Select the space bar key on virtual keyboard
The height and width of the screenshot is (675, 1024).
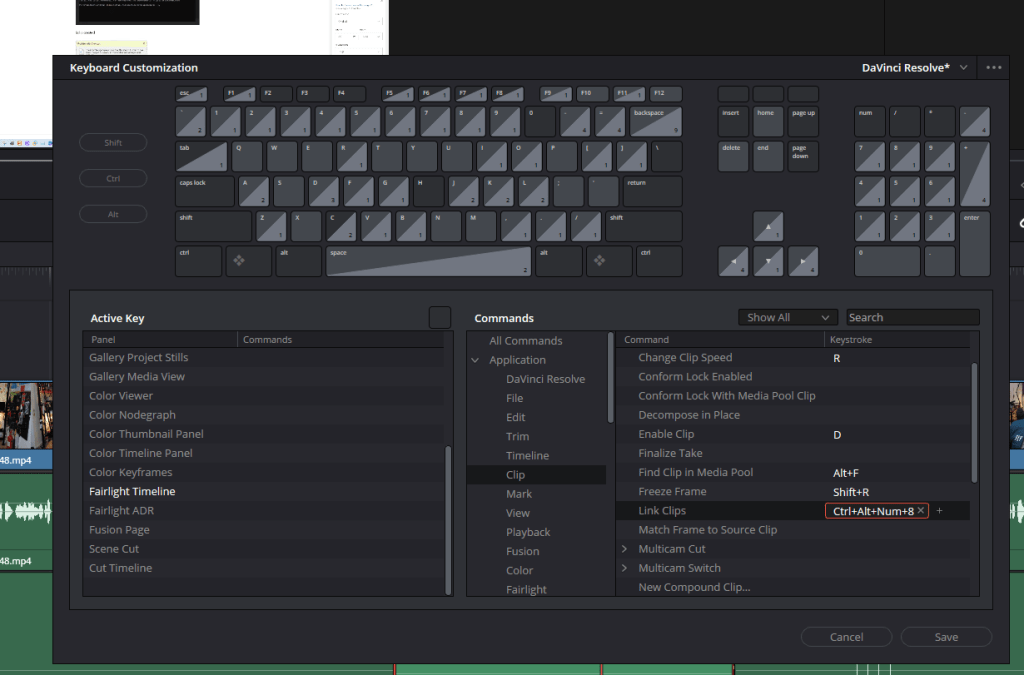point(428,261)
